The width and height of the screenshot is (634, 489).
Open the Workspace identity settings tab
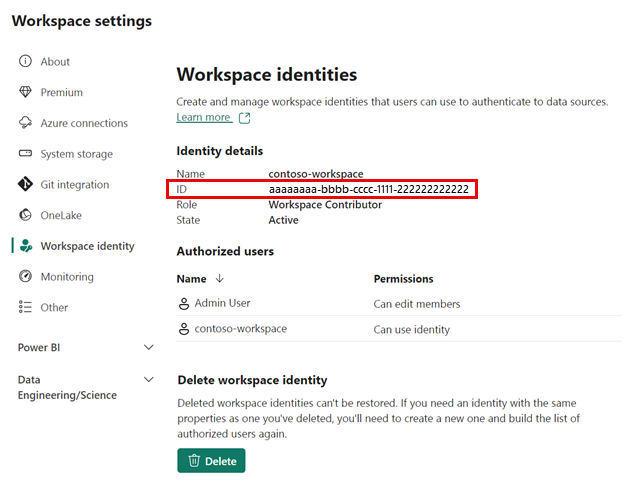pos(87,246)
